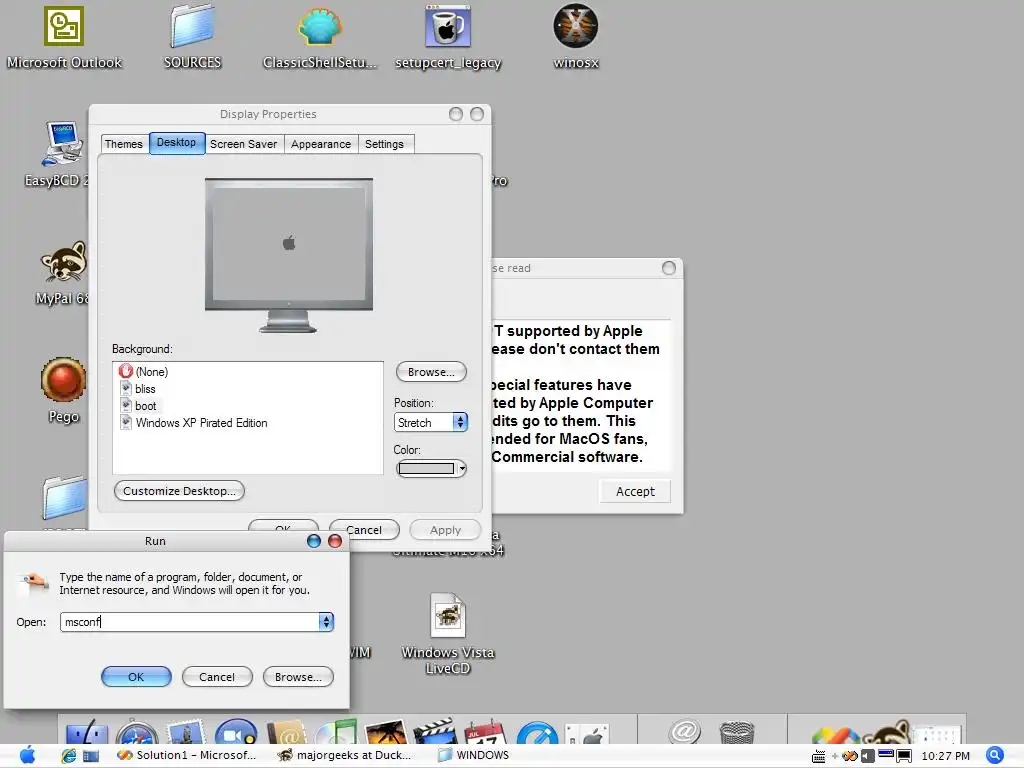Open the Trash bin in the dock
Screen dimensions: 1024x768
(x=737, y=733)
